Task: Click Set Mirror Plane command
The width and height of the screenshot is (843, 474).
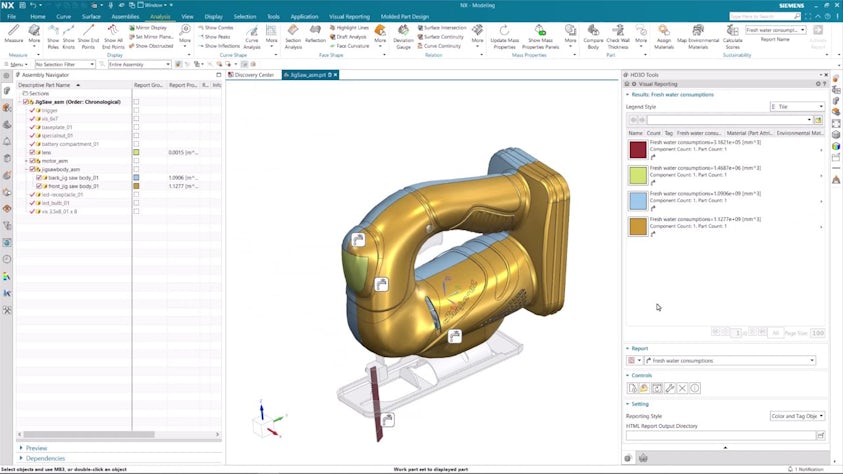Action: (x=151, y=37)
